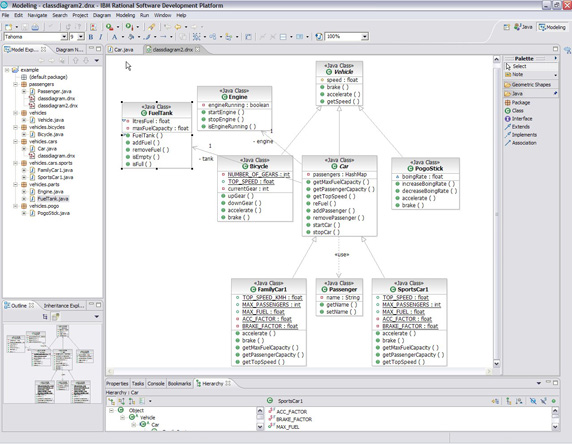The height and width of the screenshot is (444, 572).
Task: Open the 100% zoom dropdown
Action: click(x=364, y=36)
